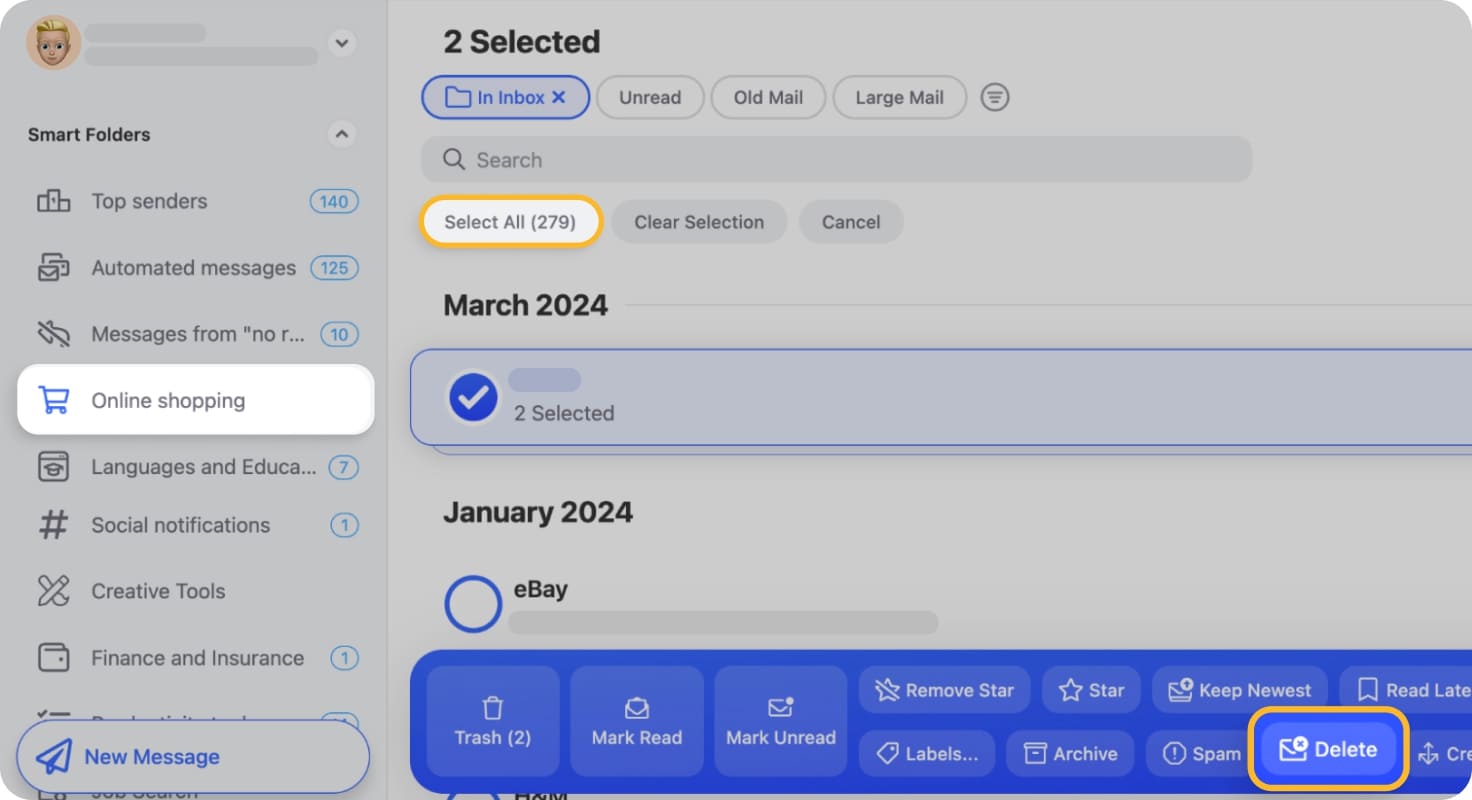Open the account switcher chevron

341,43
